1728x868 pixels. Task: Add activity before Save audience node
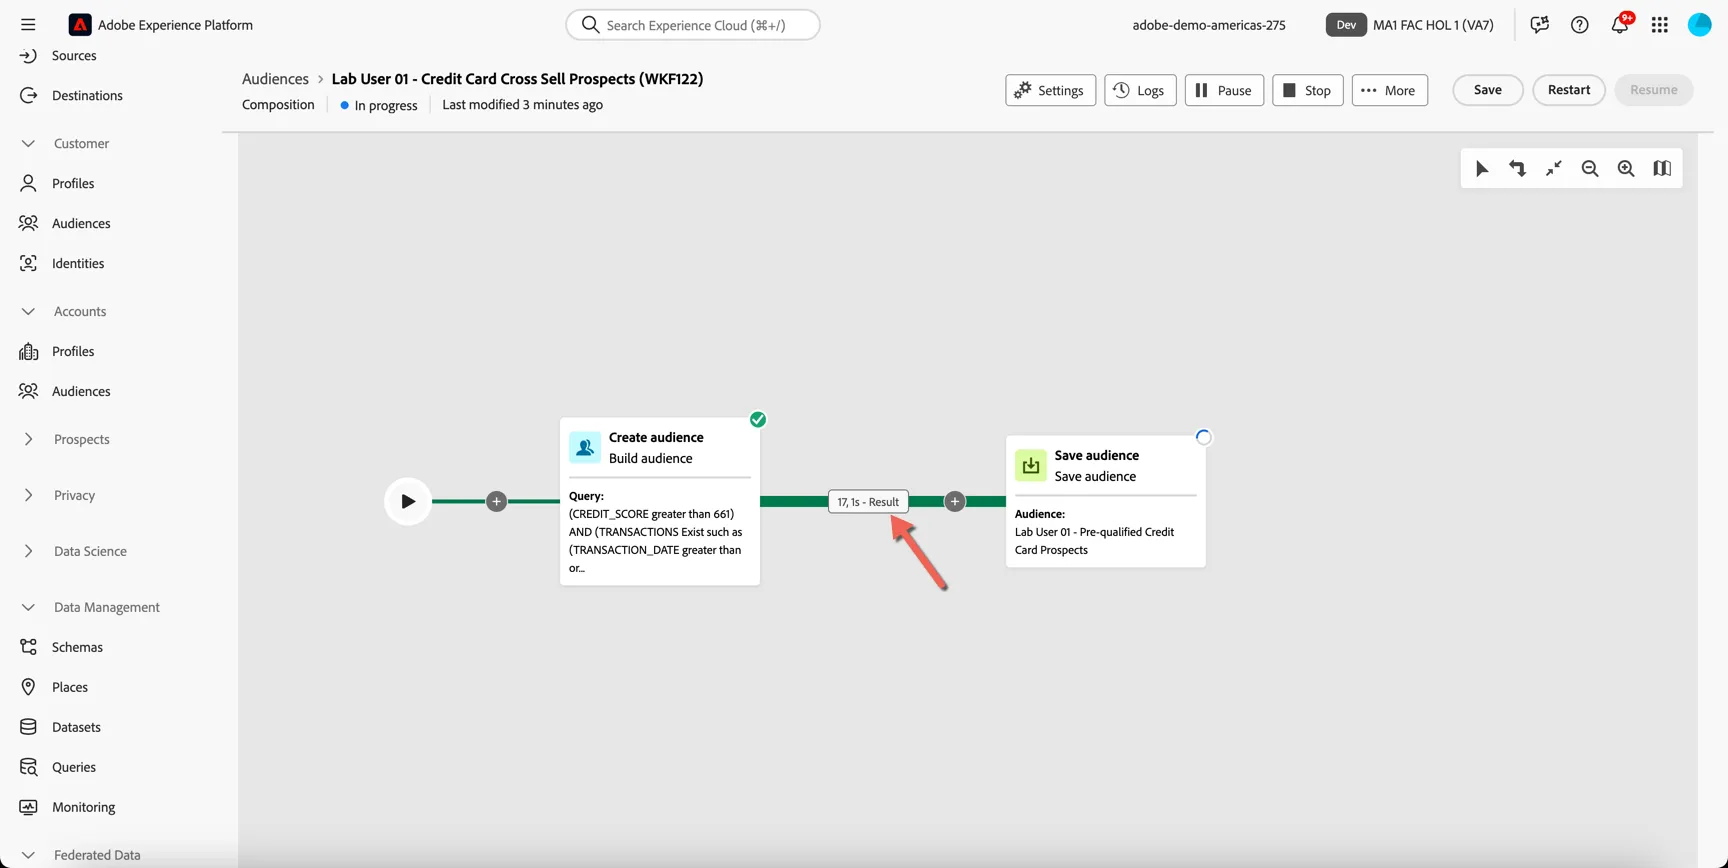[x=955, y=501]
